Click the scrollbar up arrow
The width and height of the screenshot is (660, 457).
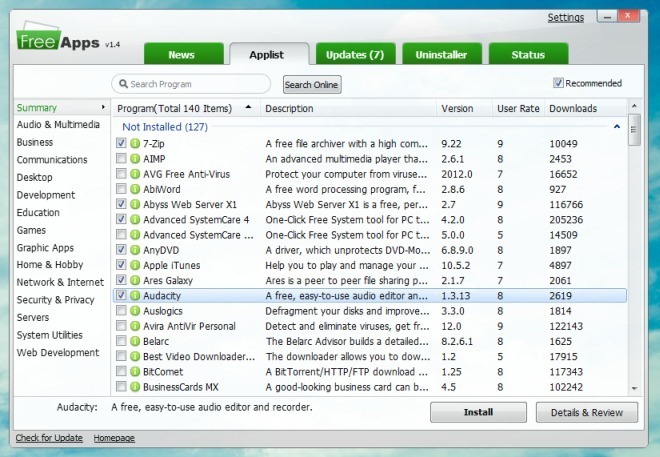634,106
